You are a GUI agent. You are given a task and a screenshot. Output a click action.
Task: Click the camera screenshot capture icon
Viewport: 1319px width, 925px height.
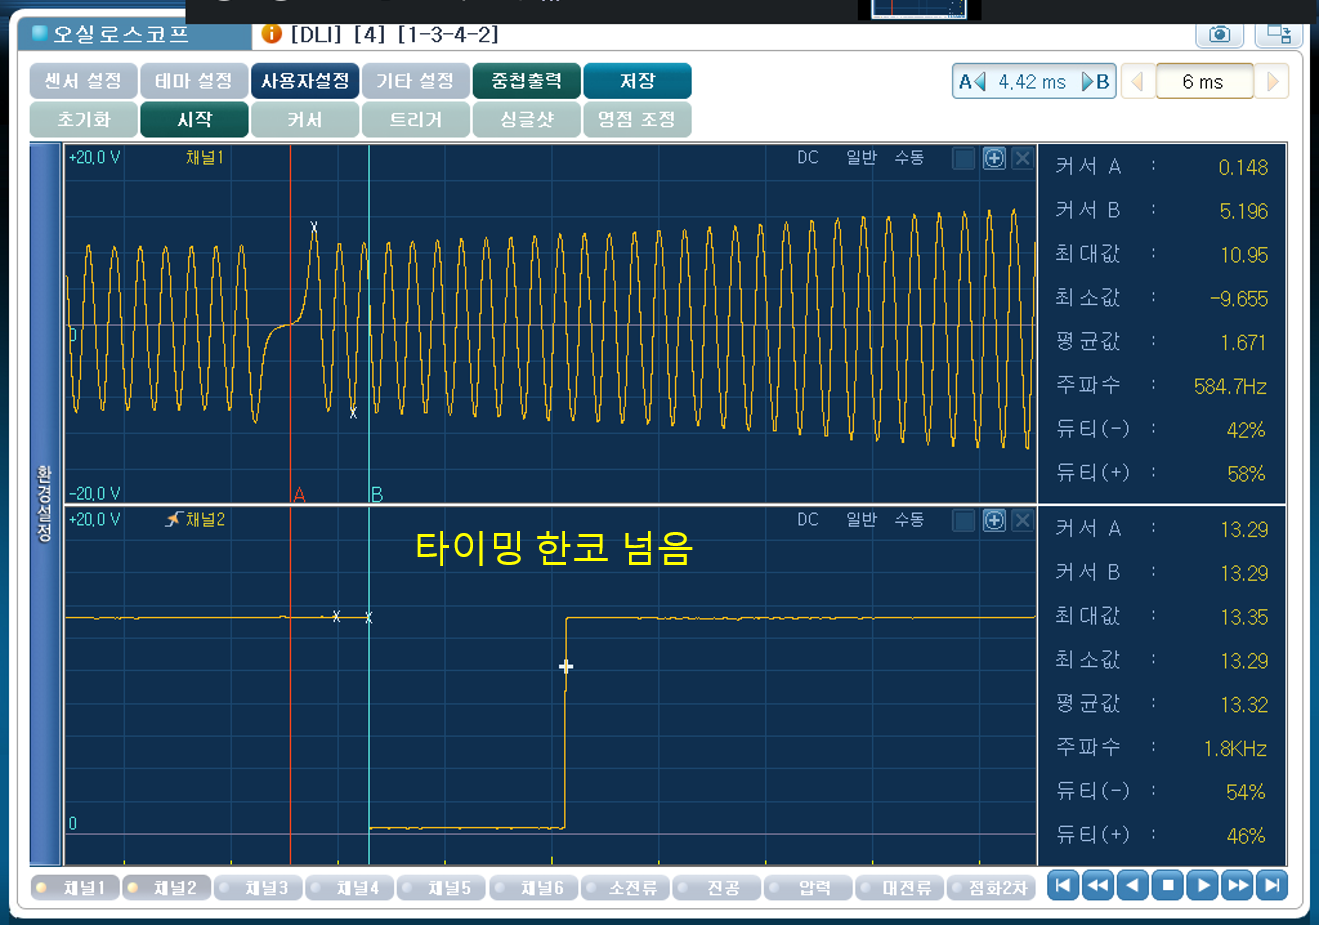(x=1219, y=34)
